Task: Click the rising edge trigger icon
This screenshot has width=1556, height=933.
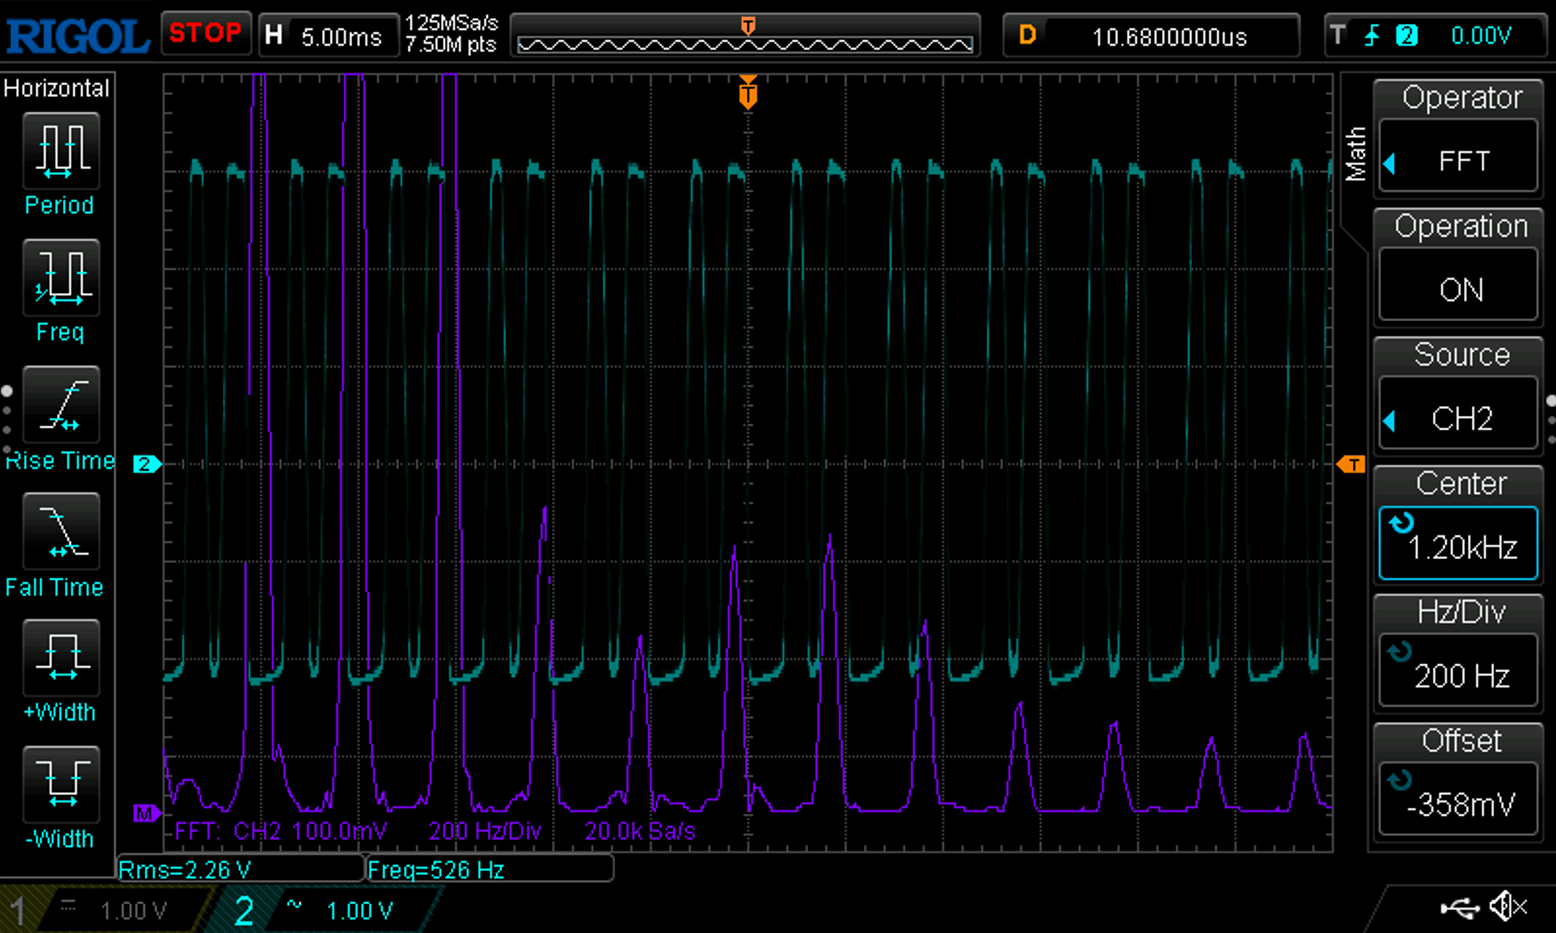Action: [x=1372, y=36]
